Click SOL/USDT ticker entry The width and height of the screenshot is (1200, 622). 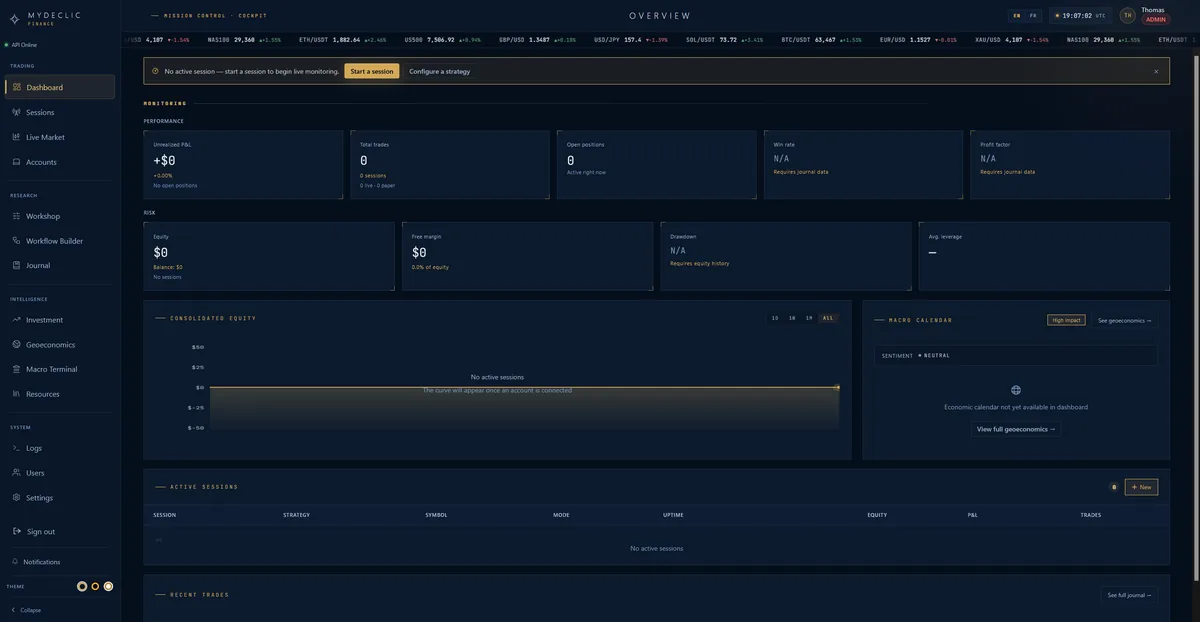(x=725, y=40)
